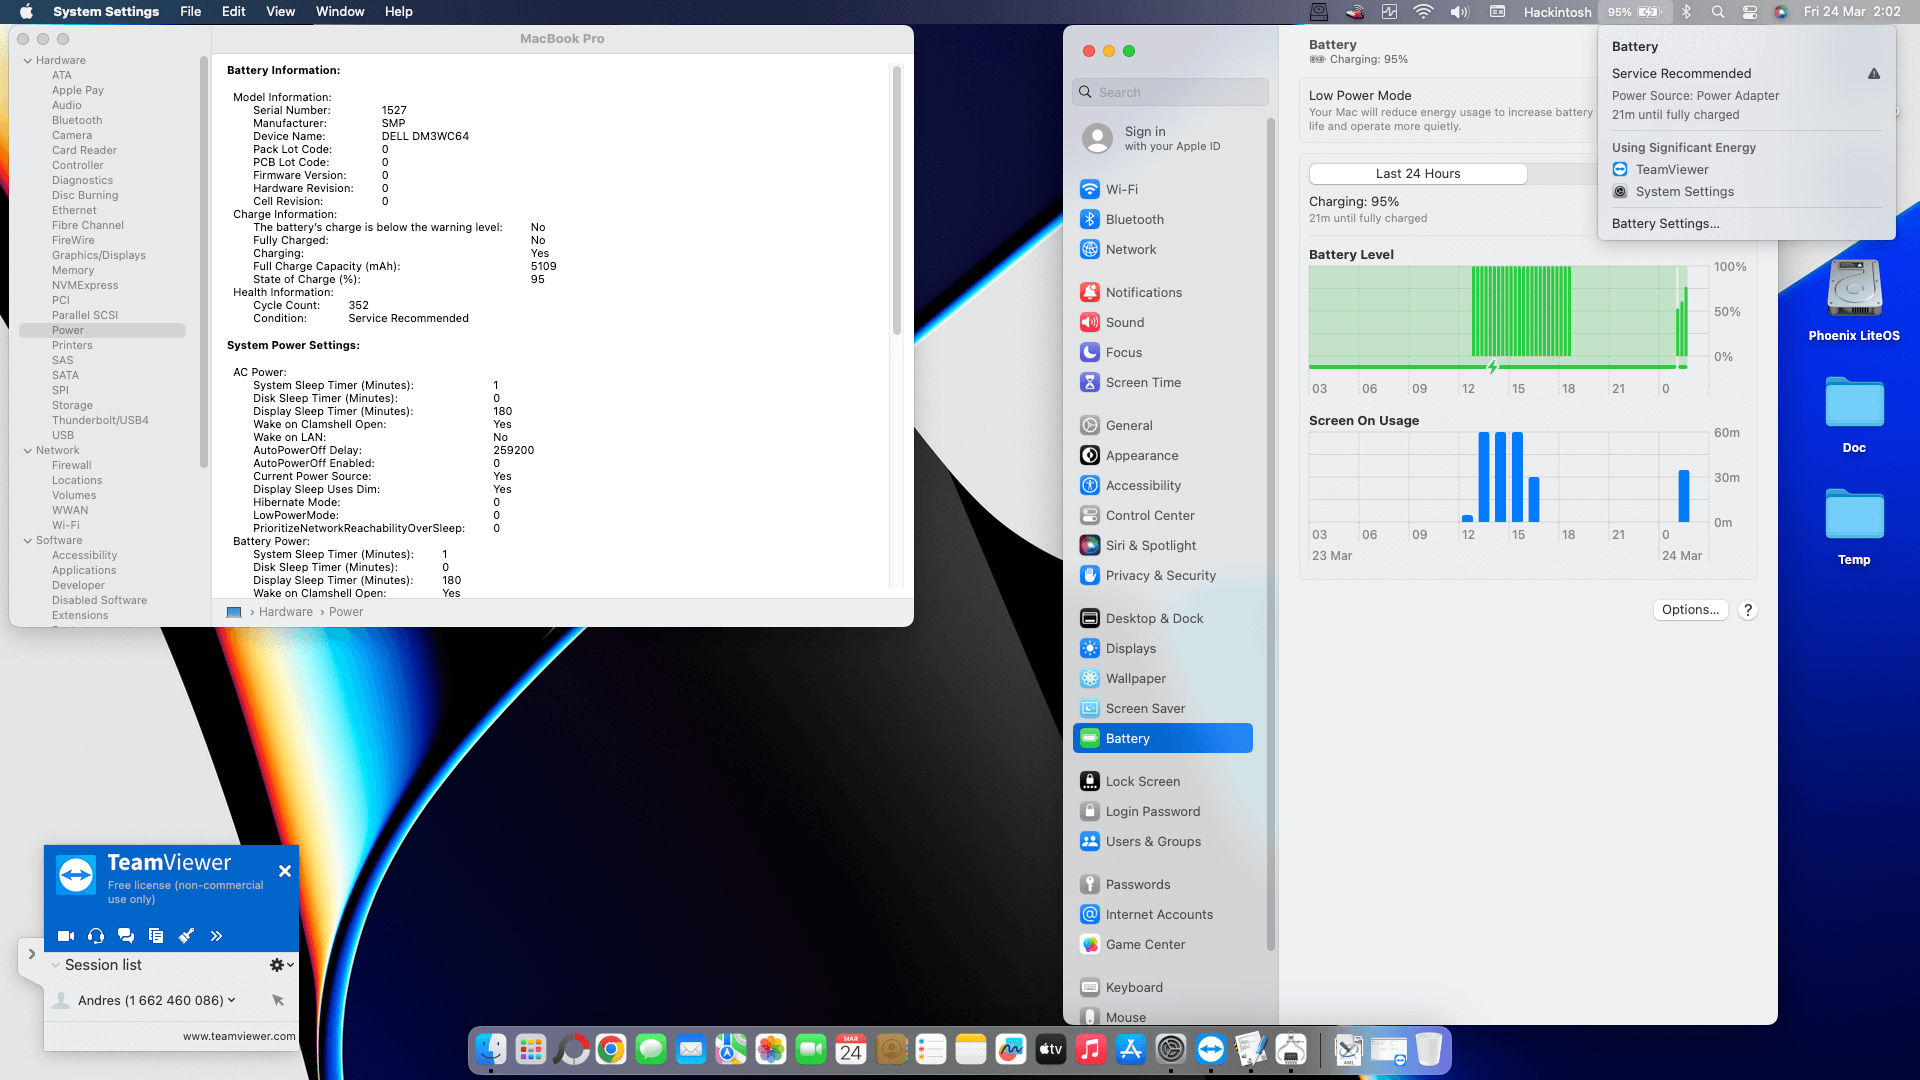Screen dimensions: 1920x1080
Task: Collapse the Network tree section
Action: tap(28, 451)
